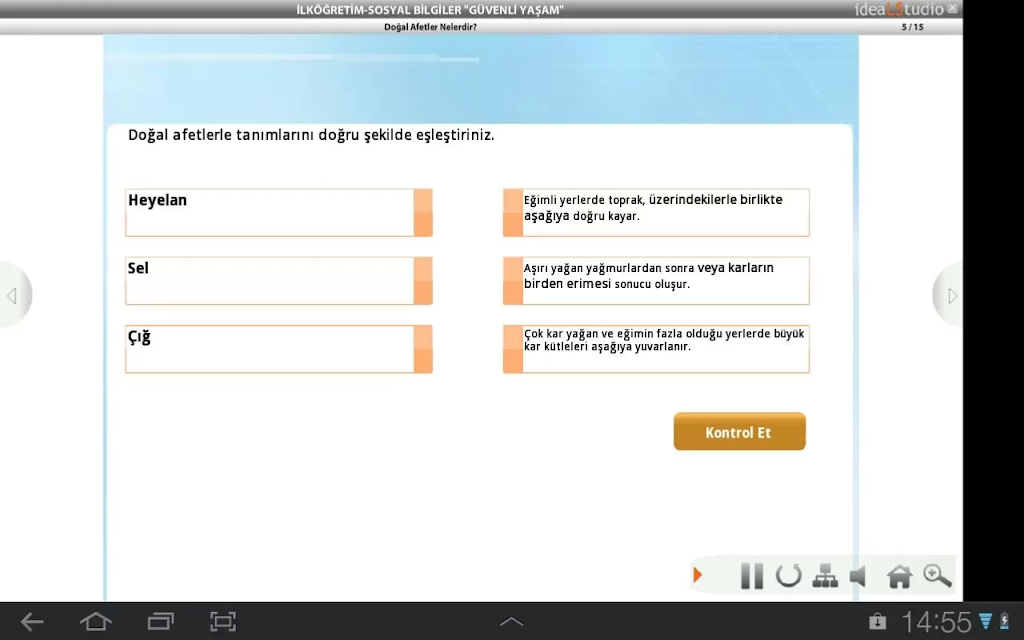Image resolution: width=1024 pixels, height=640 pixels.
Task: Click the matching instruction sentence
Action: 311,135
